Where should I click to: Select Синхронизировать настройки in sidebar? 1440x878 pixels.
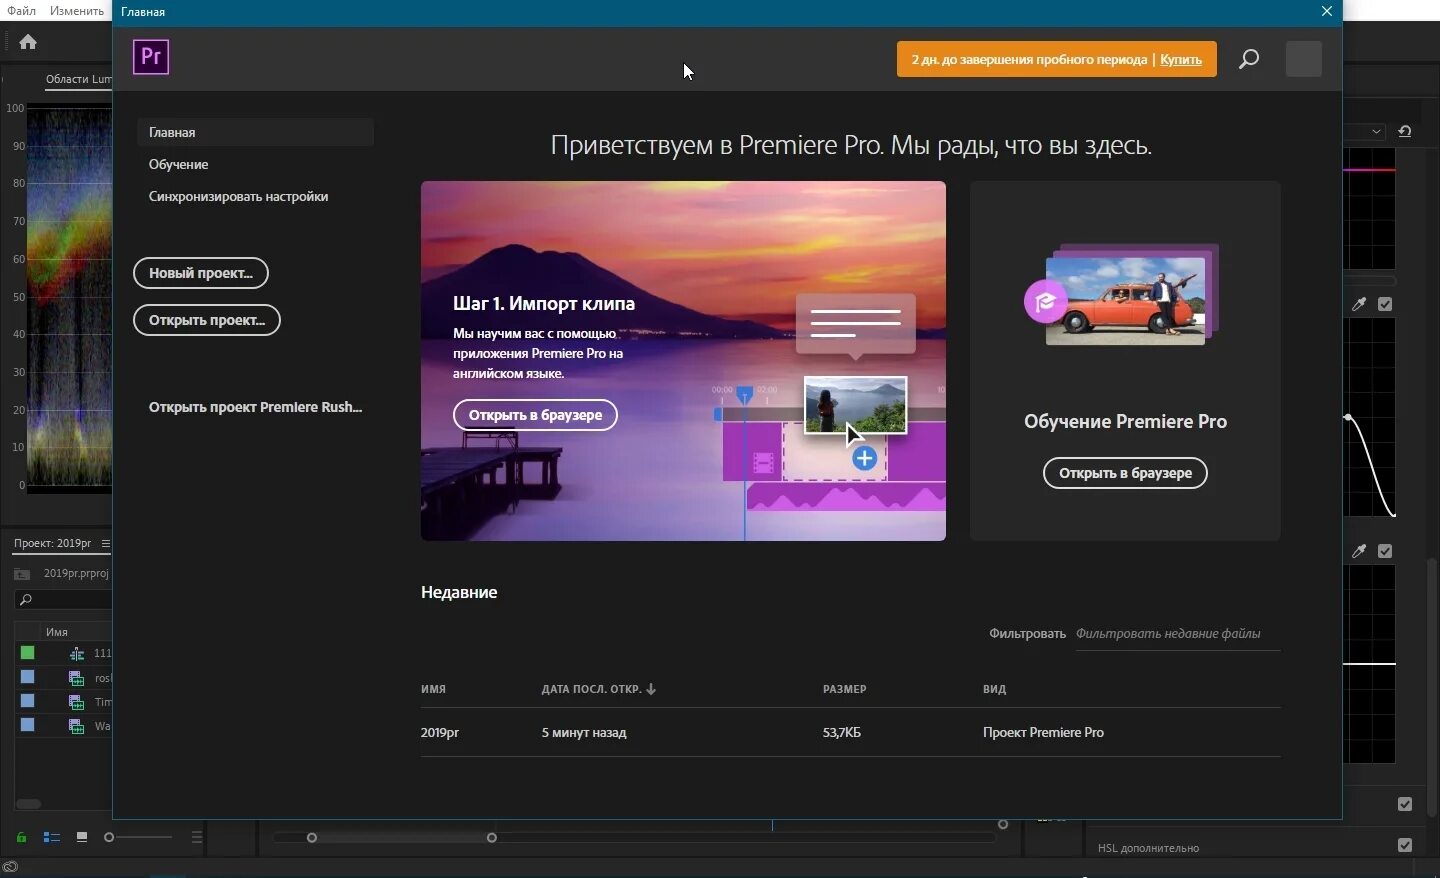pos(239,196)
